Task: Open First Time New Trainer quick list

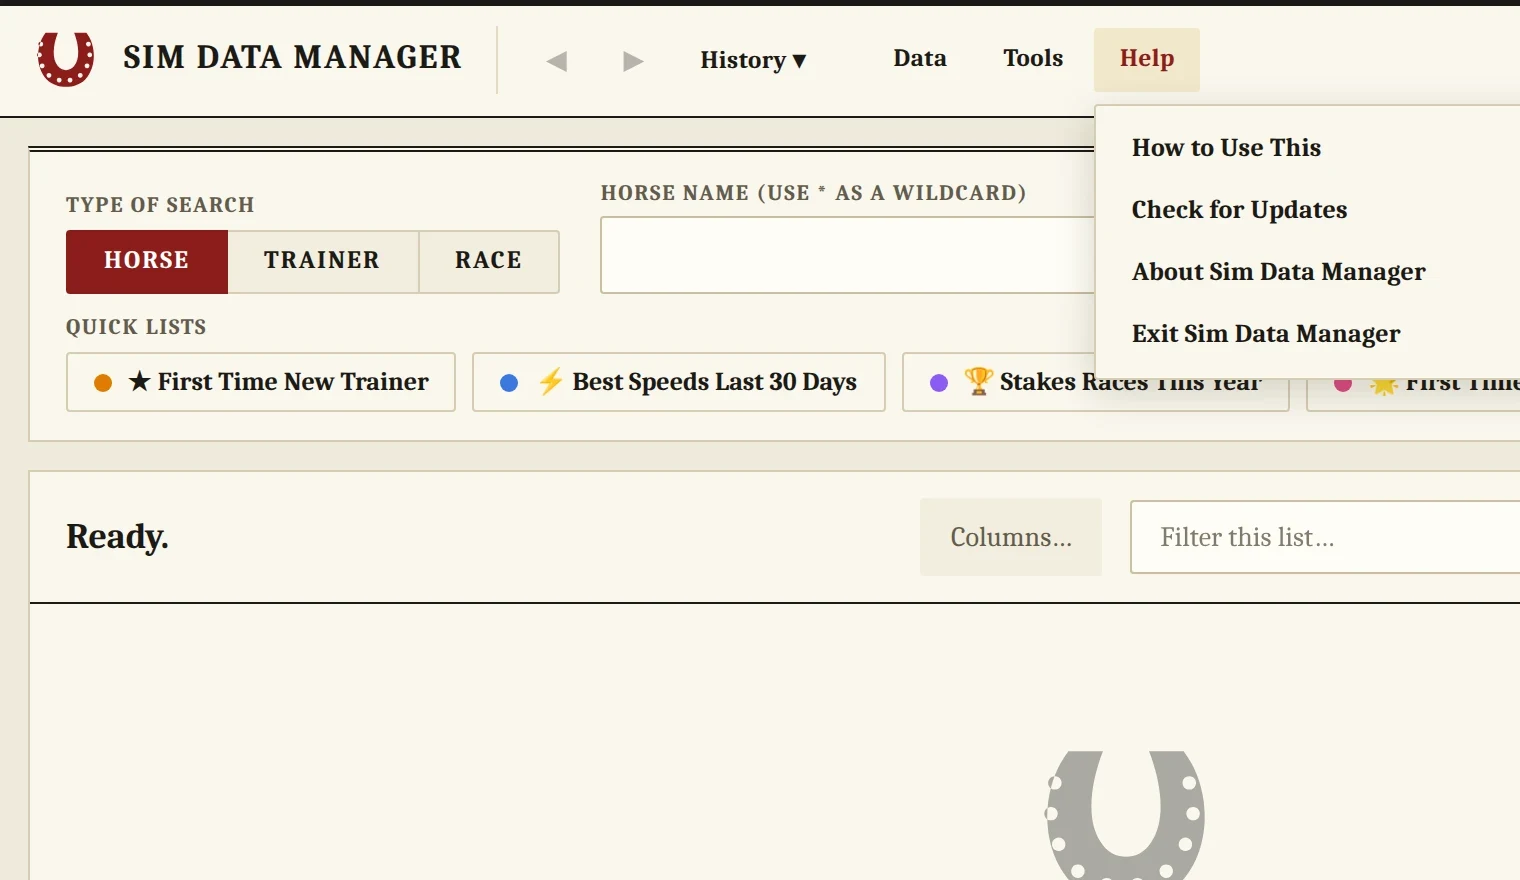Action: coord(261,382)
